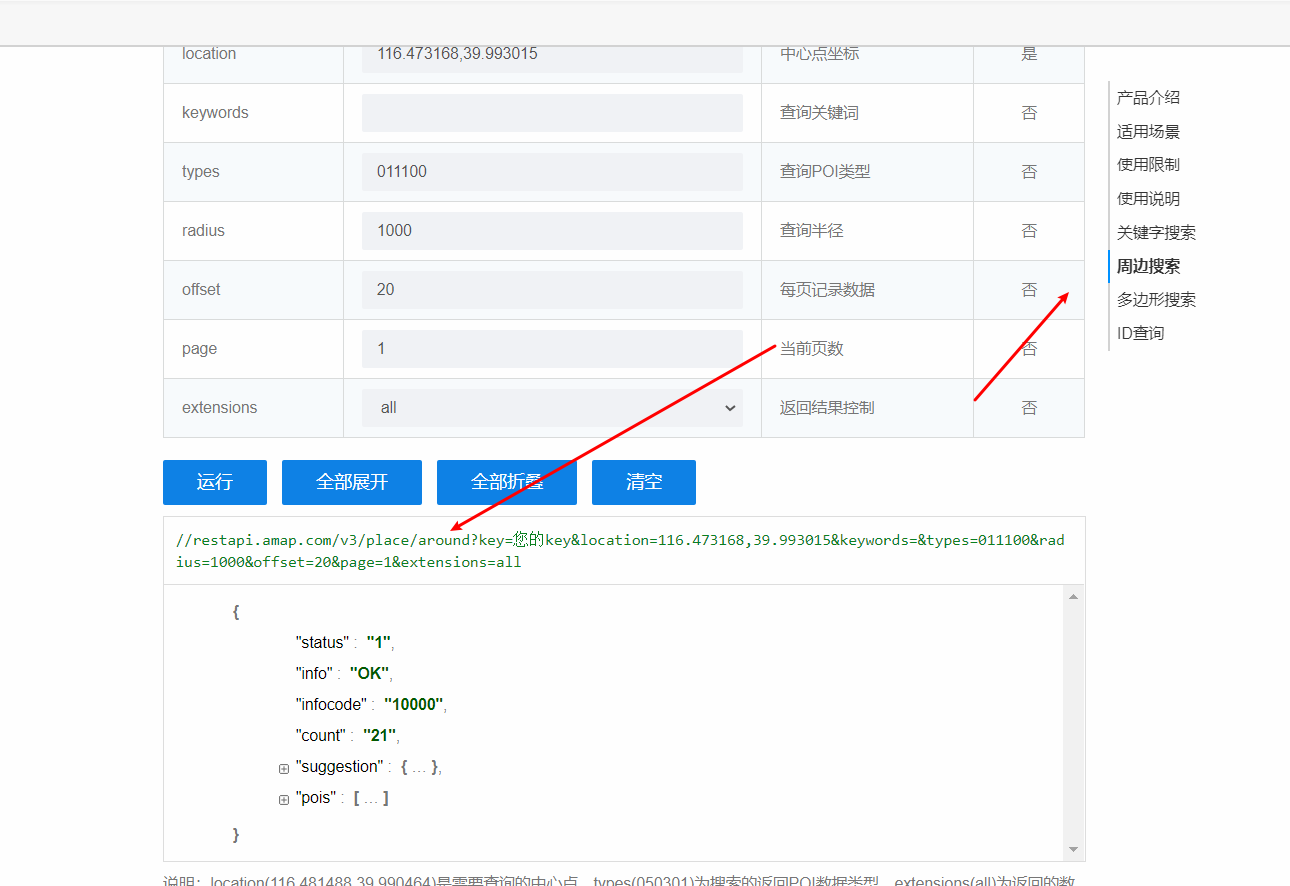Click the 全部折叠 button
This screenshot has height=886, width=1290.
[x=507, y=482]
